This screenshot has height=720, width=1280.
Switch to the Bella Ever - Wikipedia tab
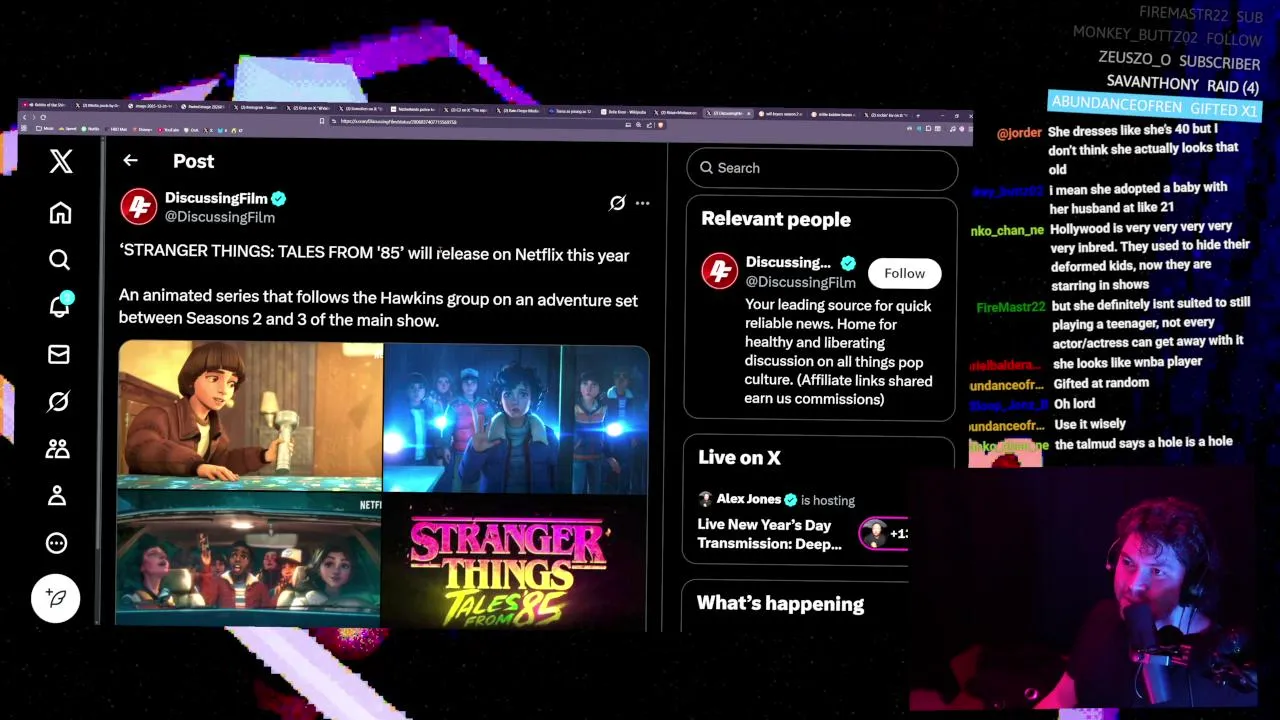627,112
